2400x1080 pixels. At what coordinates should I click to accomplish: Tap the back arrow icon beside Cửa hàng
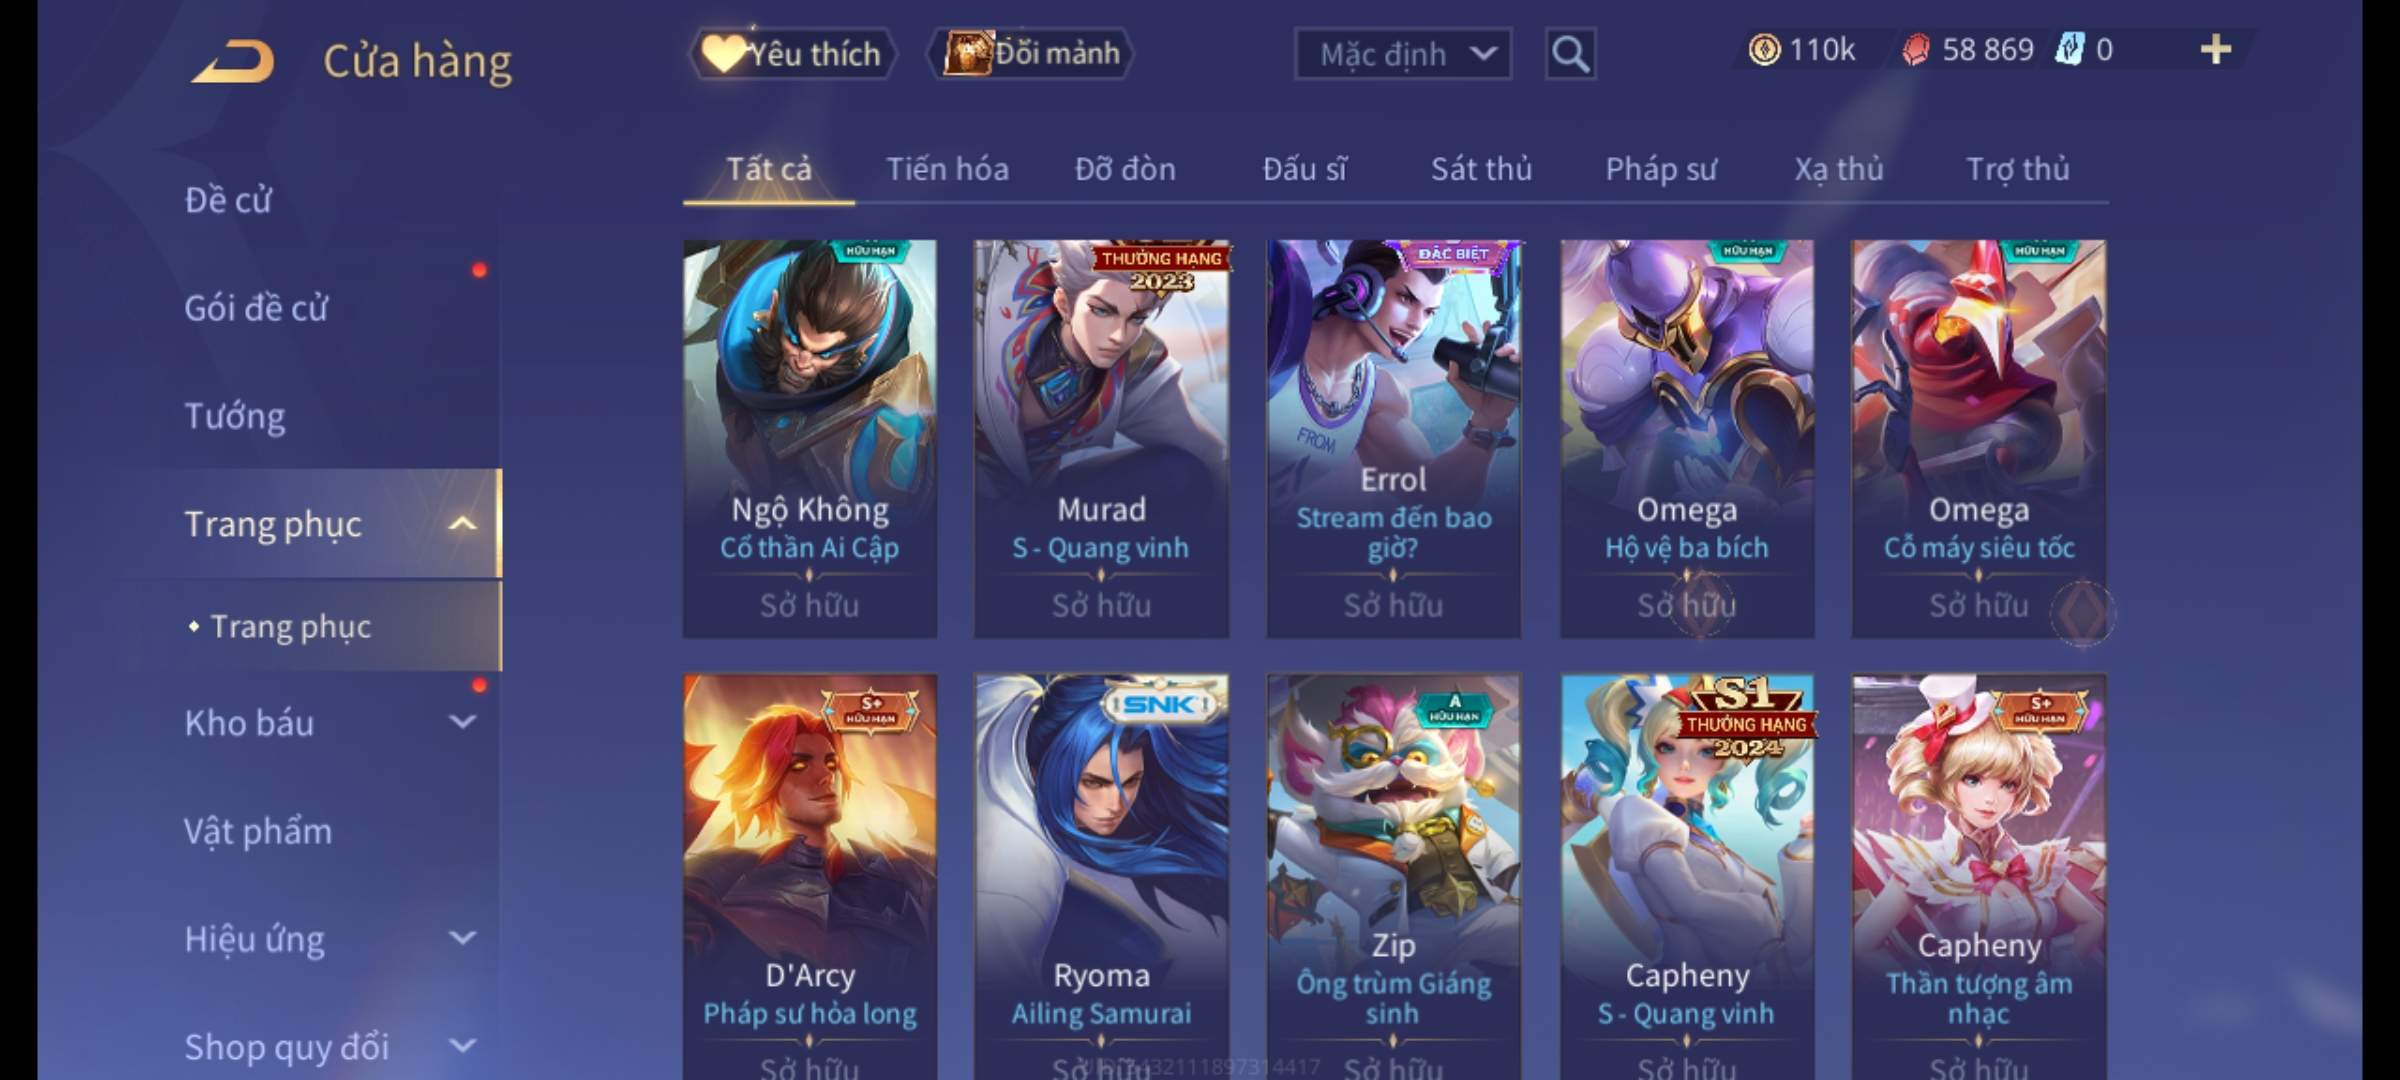[233, 62]
